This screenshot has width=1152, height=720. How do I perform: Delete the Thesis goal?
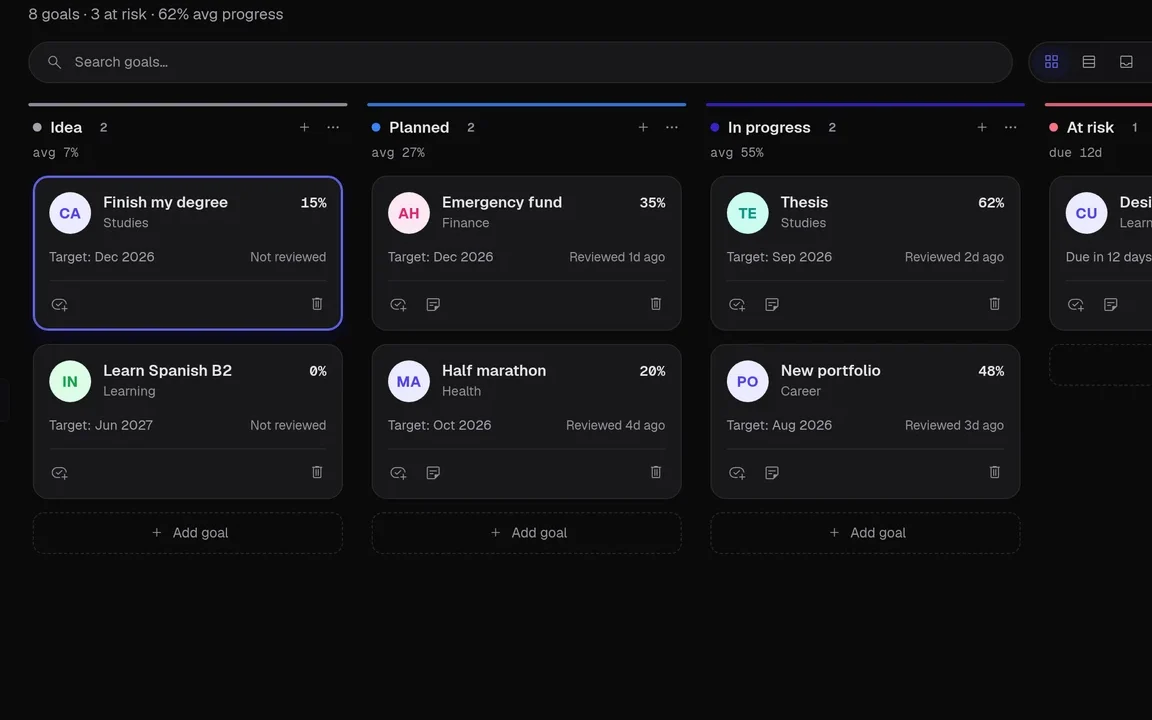pyautogui.click(x=994, y=303)
